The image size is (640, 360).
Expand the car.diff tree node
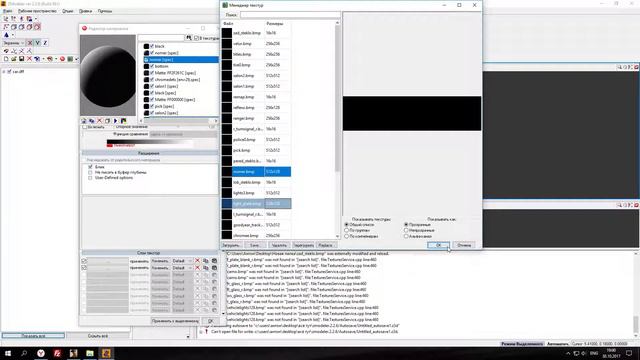tap(4, 71)
